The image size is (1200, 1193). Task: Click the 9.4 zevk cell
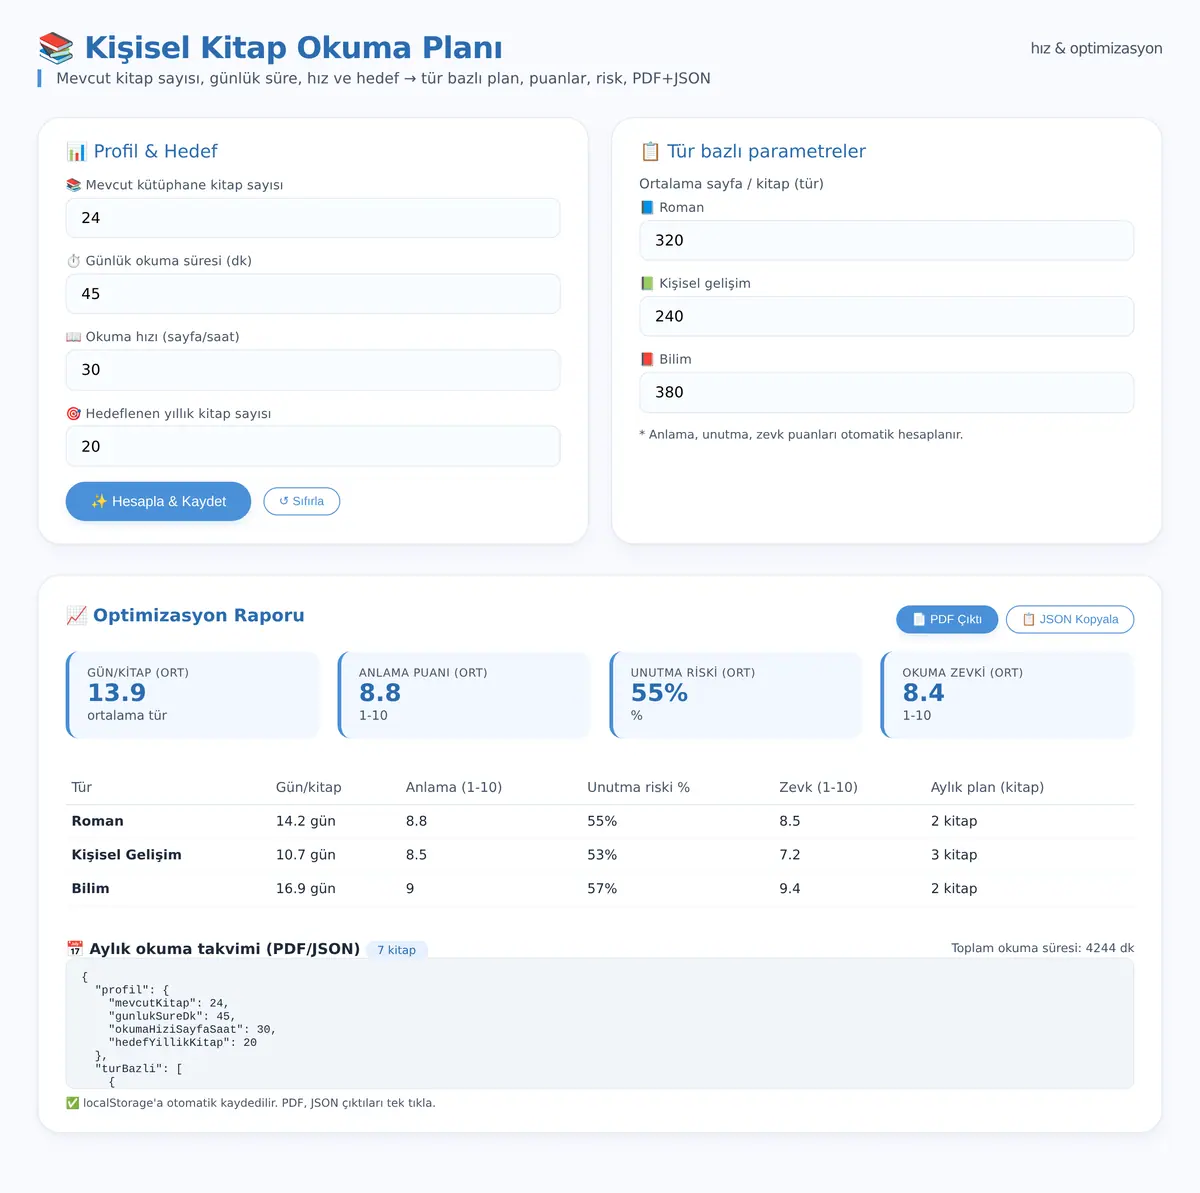click(790, 888)
